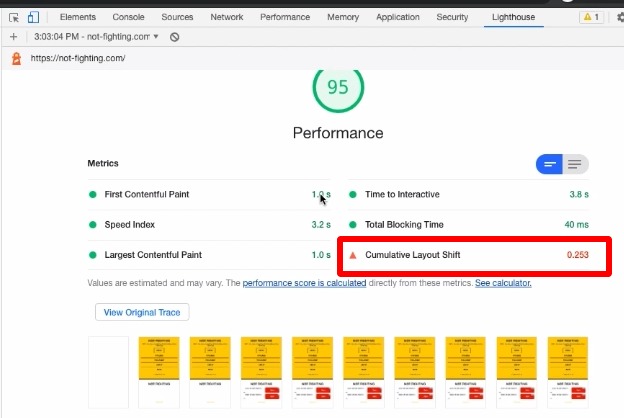Viewport: 624px width, 418px height.
Task: Click the 95 performance score gauge
Action: click(338, 88)
